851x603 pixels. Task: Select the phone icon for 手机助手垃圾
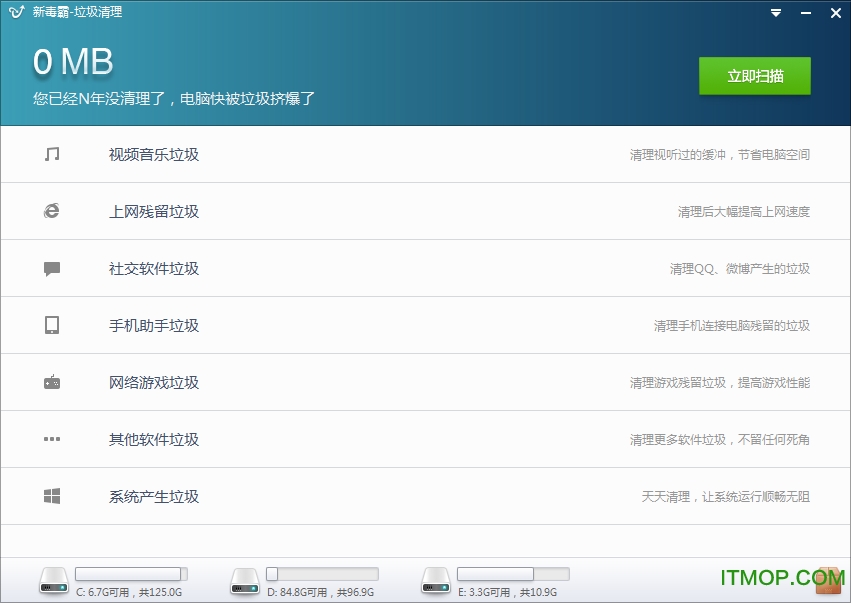click(52, 325)
